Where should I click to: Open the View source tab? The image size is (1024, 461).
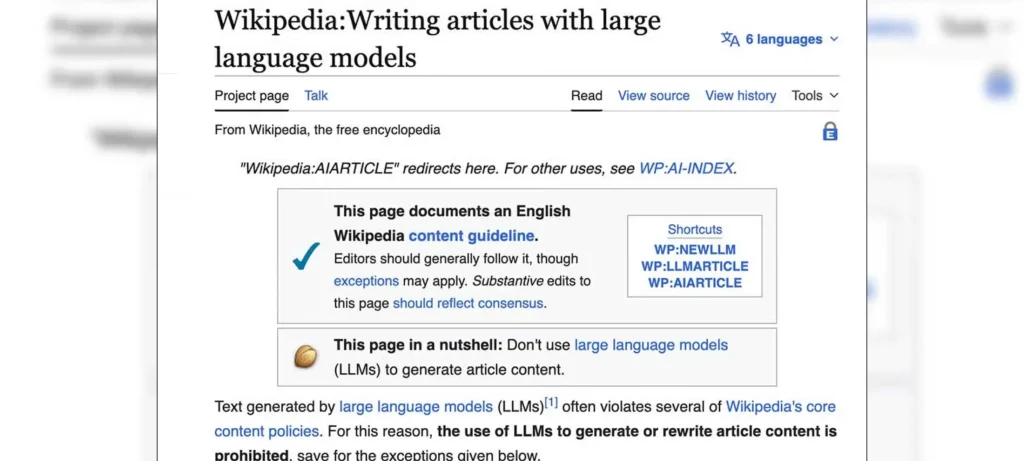[x=653, y=96]
